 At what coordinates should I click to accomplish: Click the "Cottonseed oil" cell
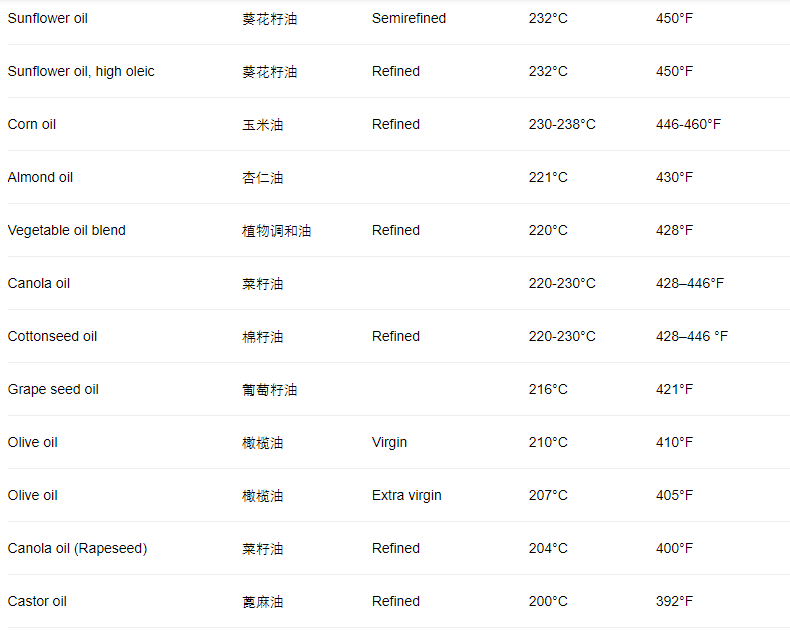click(52, 336)
